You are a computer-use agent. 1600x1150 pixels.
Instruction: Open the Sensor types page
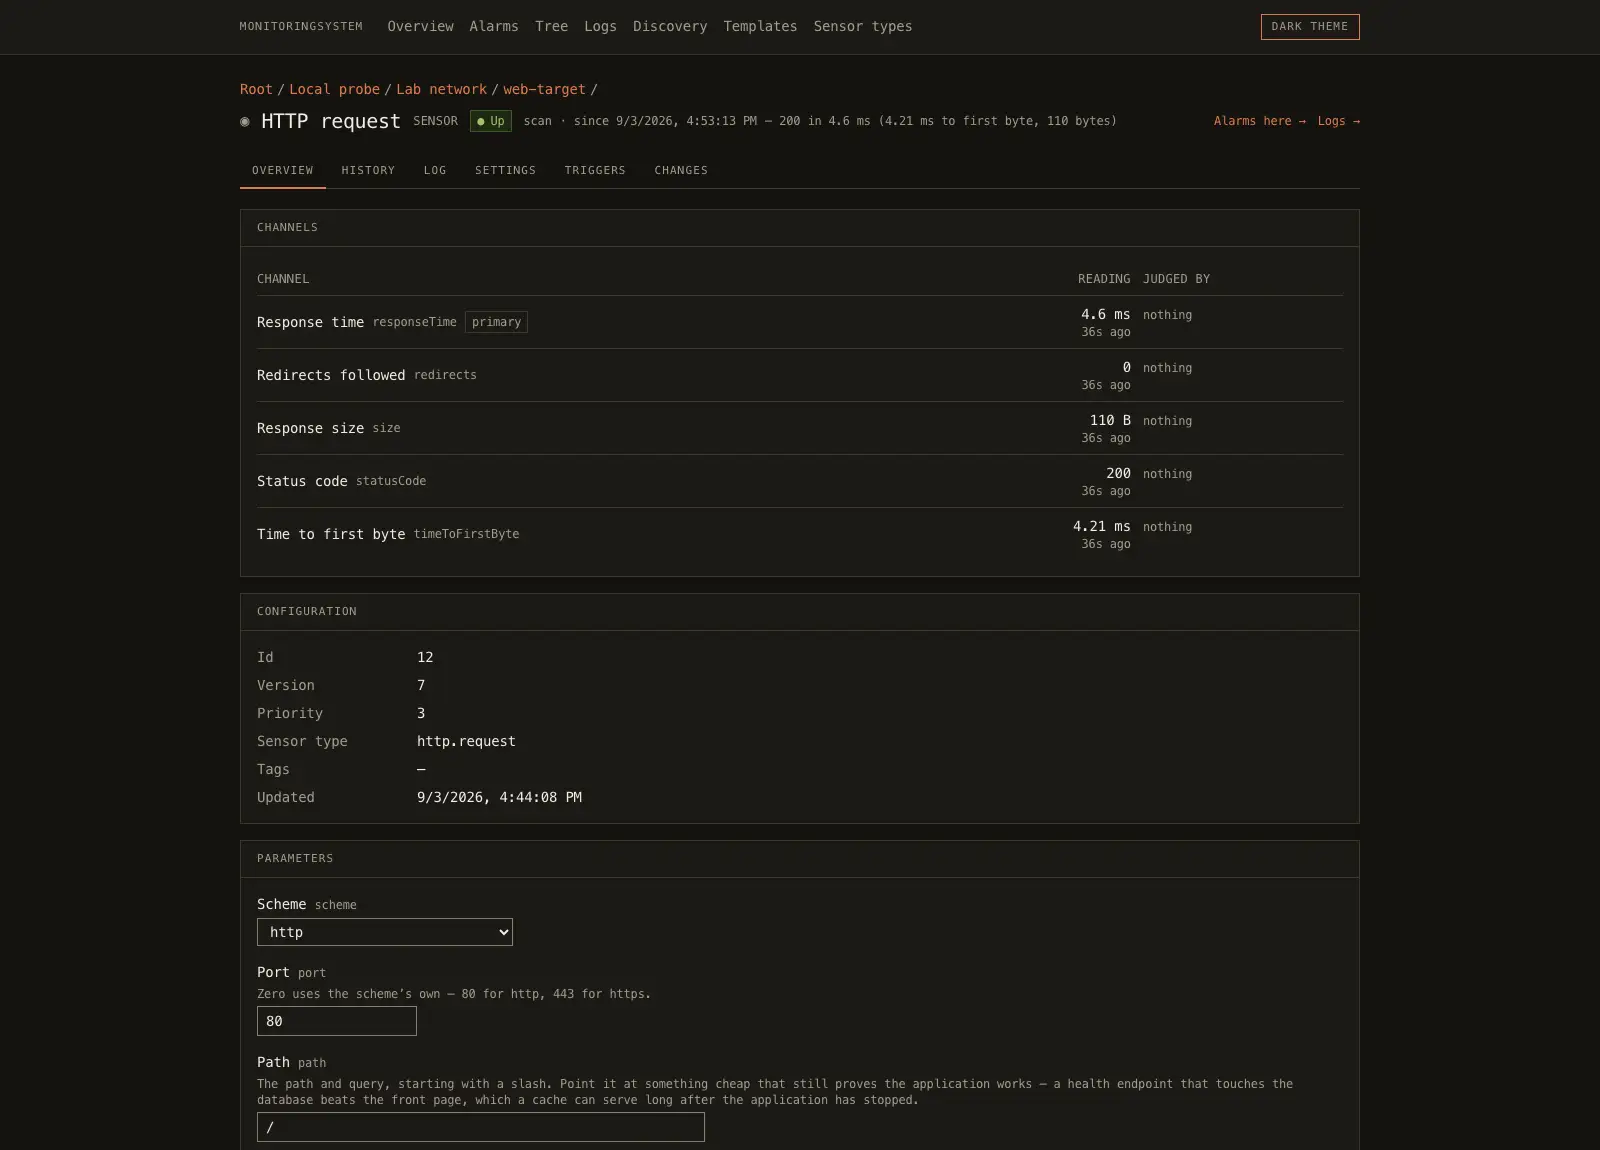[x=863, y=27]
